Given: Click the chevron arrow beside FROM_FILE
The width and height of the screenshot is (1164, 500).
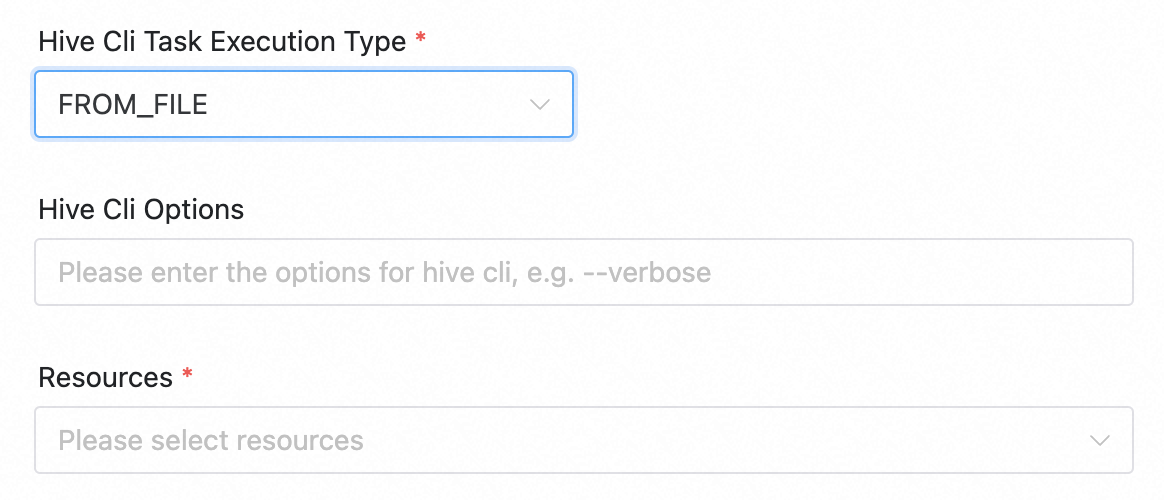Looking at the screenshot, I should coord(540,104).
